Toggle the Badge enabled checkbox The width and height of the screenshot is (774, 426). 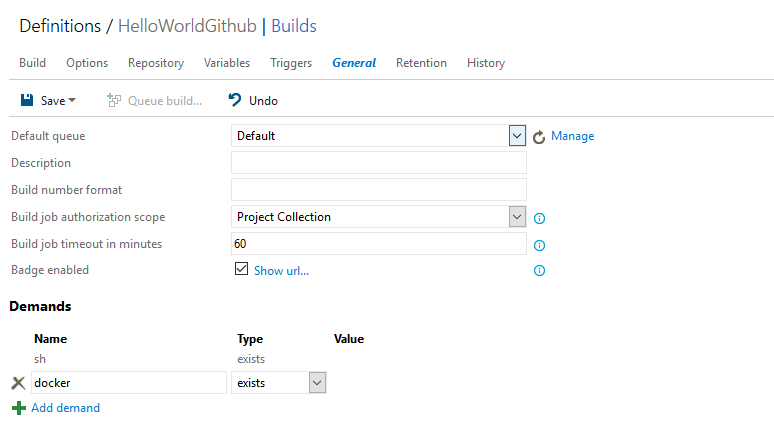pos(241,269)
